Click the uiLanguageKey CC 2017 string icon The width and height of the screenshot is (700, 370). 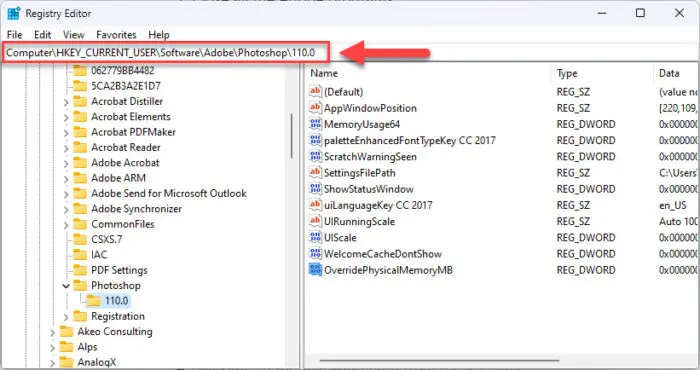coord(315,205)
